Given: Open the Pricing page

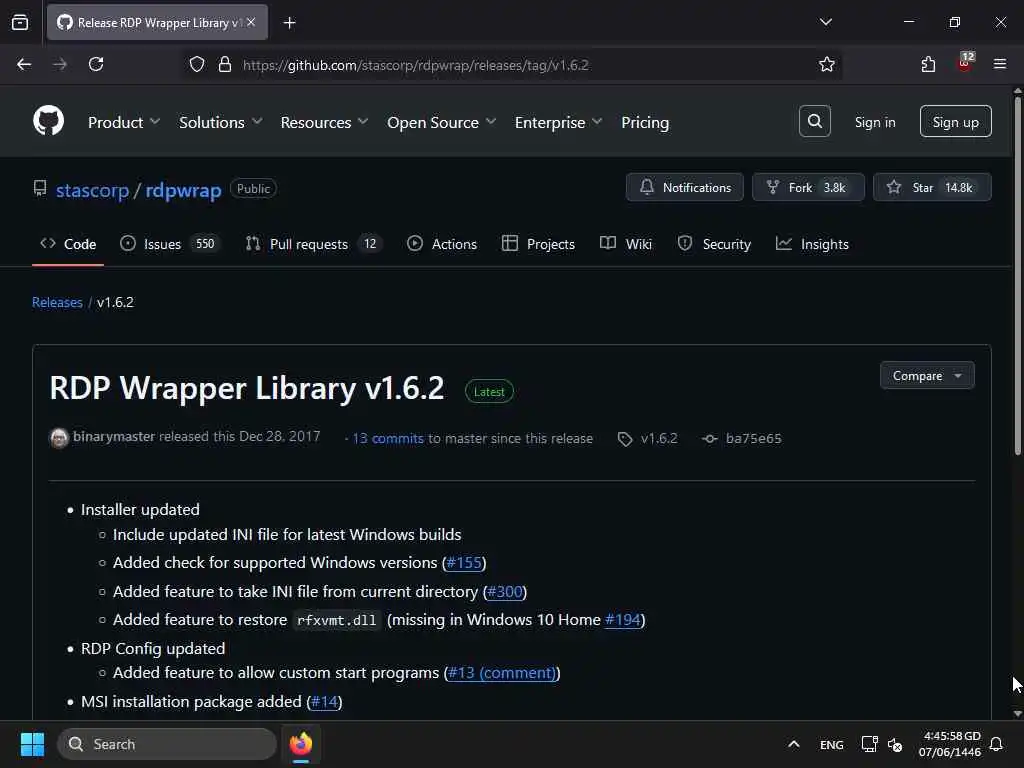Looking at the screenshot, I should [x=645, y=122].
